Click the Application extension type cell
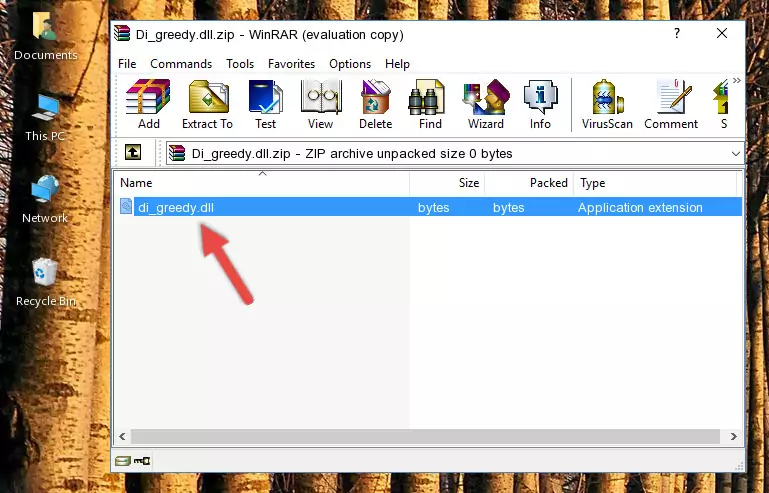 click(x=640, y=208)
